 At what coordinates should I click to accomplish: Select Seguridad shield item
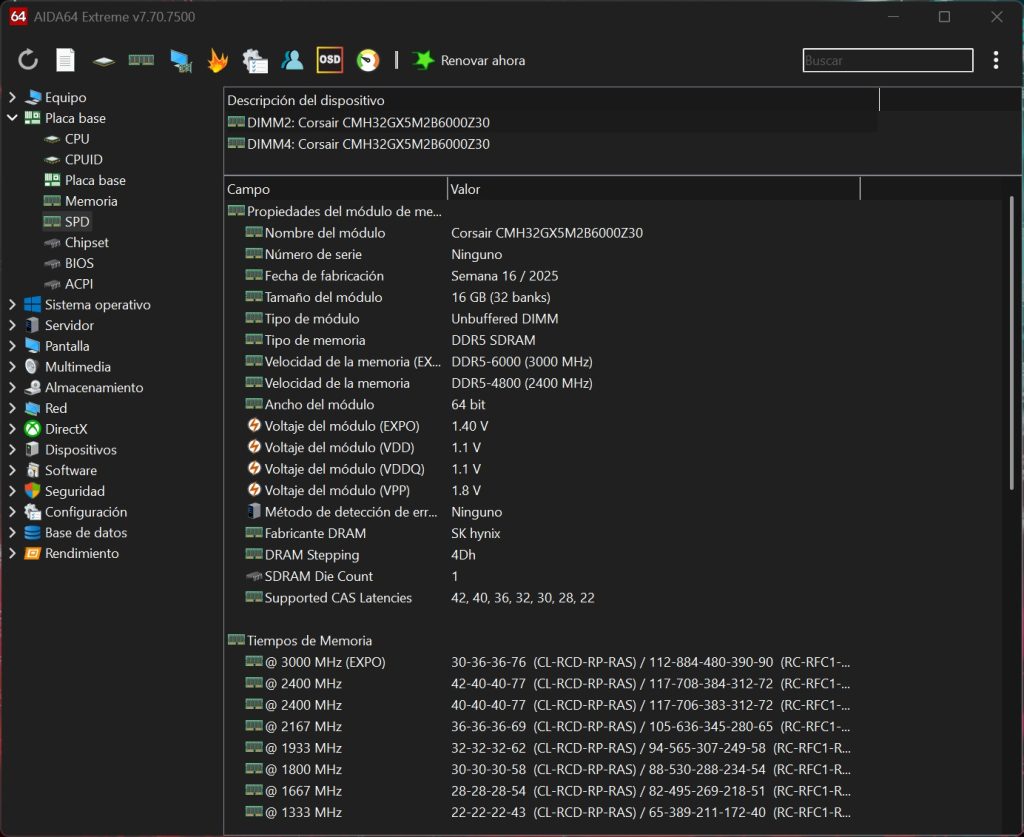(74, 491)
